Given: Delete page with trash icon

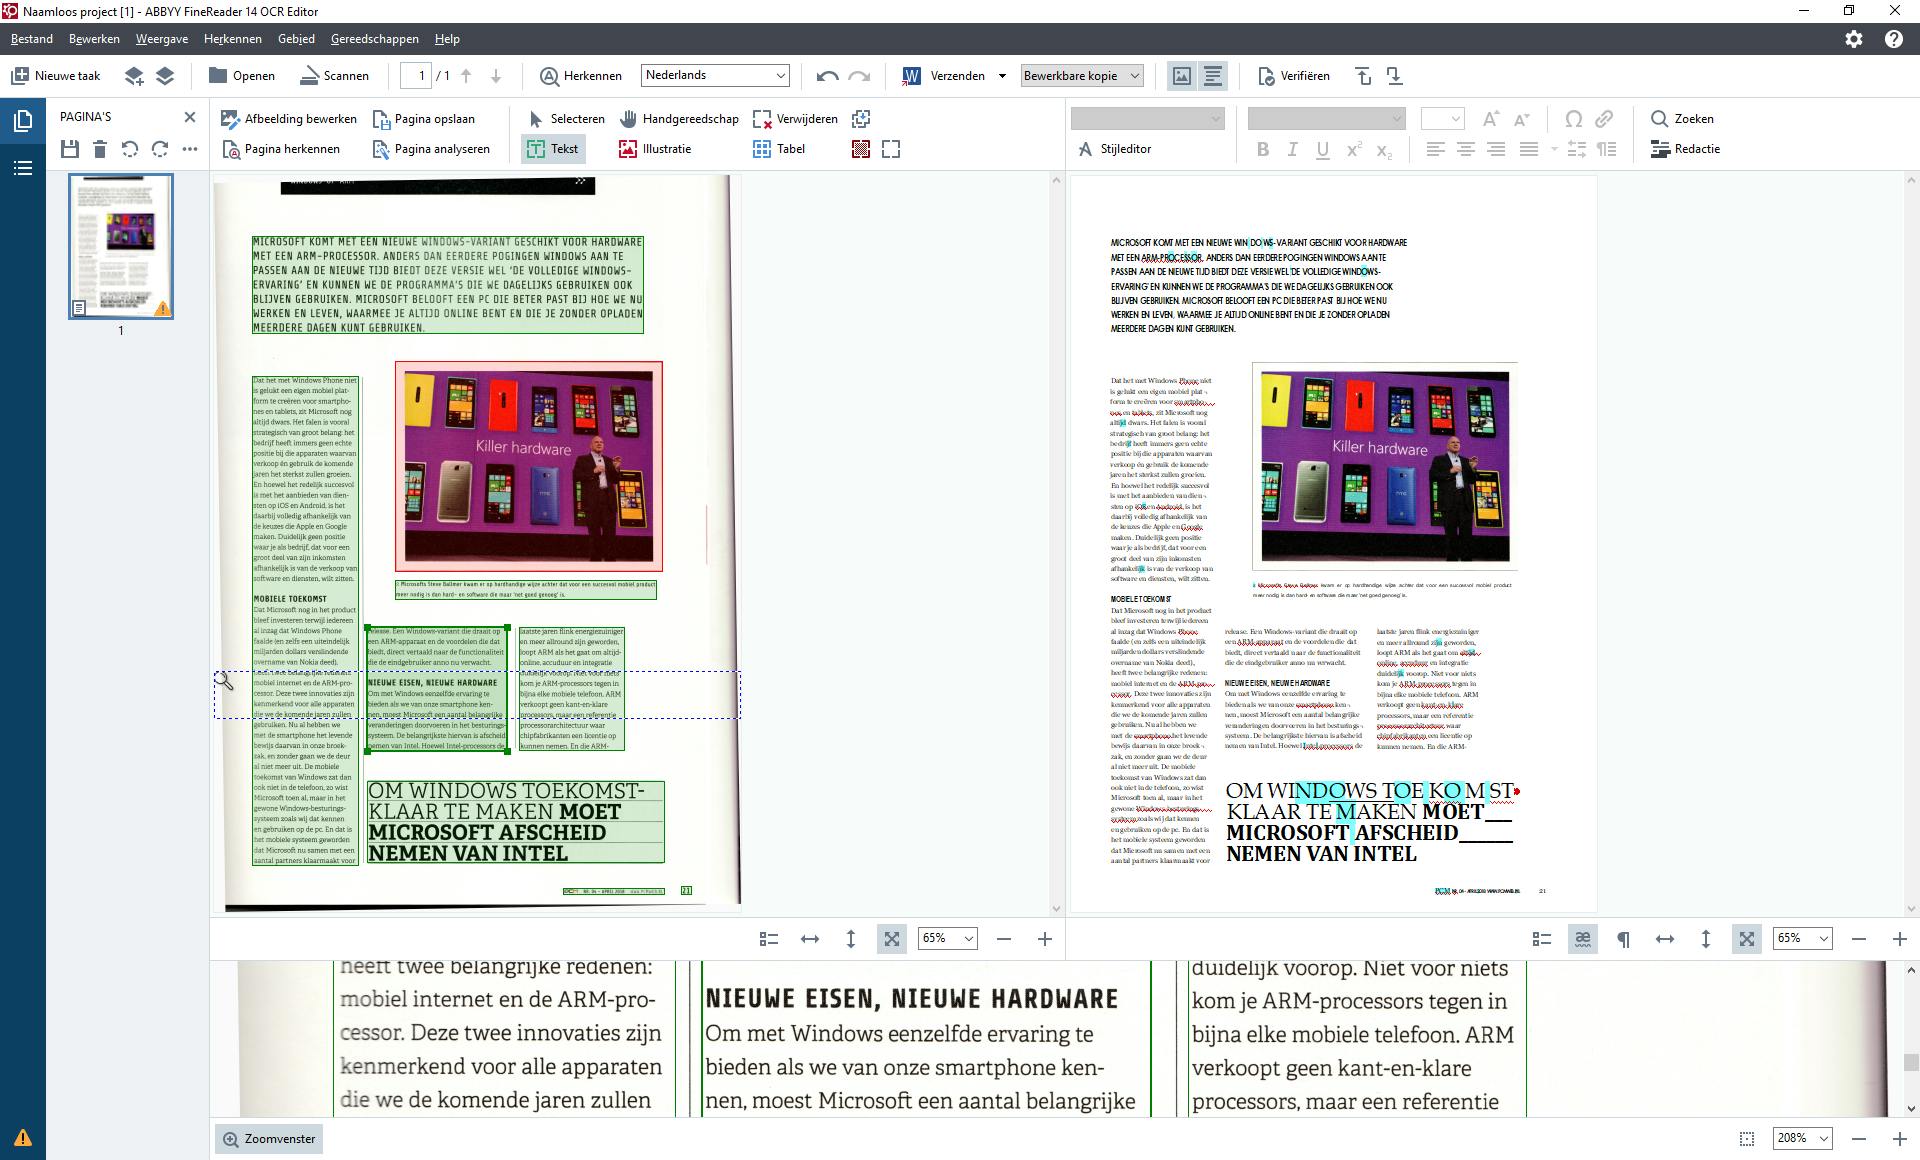Looking at the screenshot, I should coord(100,149).
